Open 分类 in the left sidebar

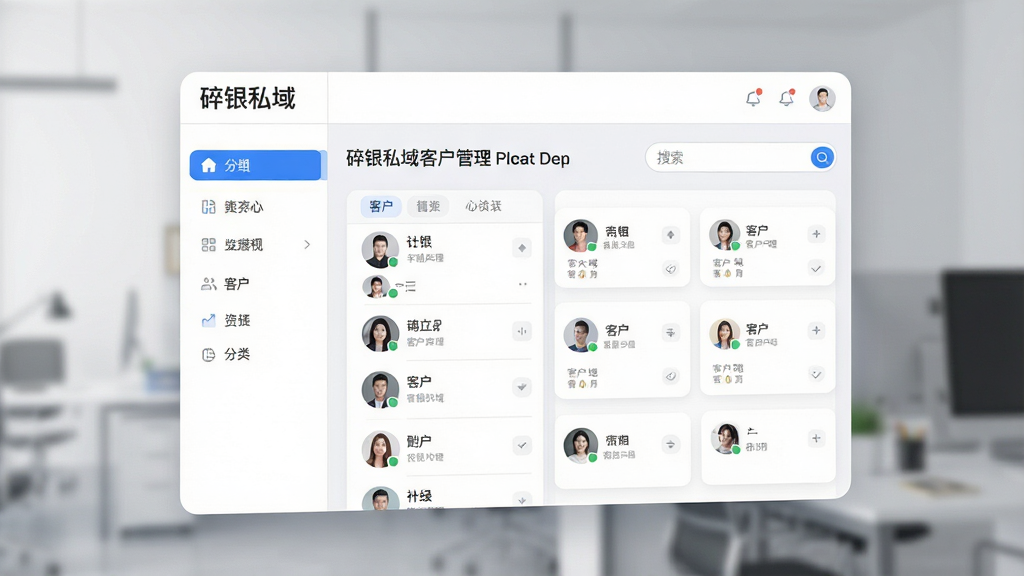(x=226, y=355)
